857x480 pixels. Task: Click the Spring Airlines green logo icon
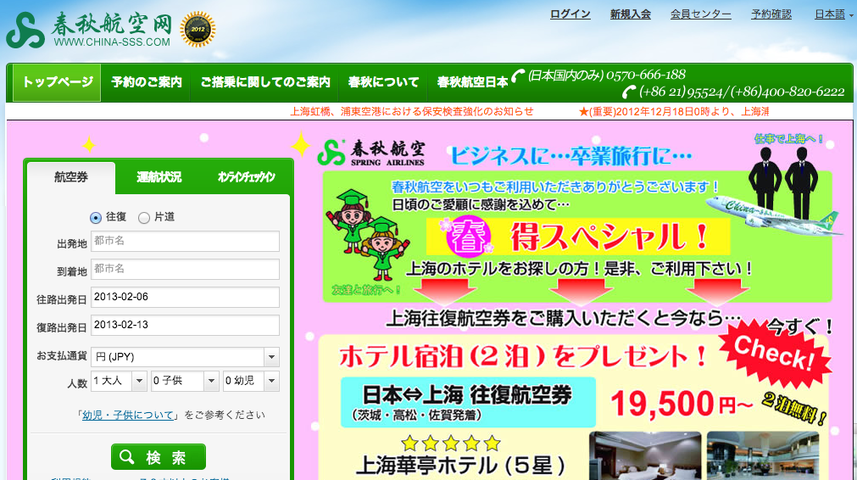25,31
